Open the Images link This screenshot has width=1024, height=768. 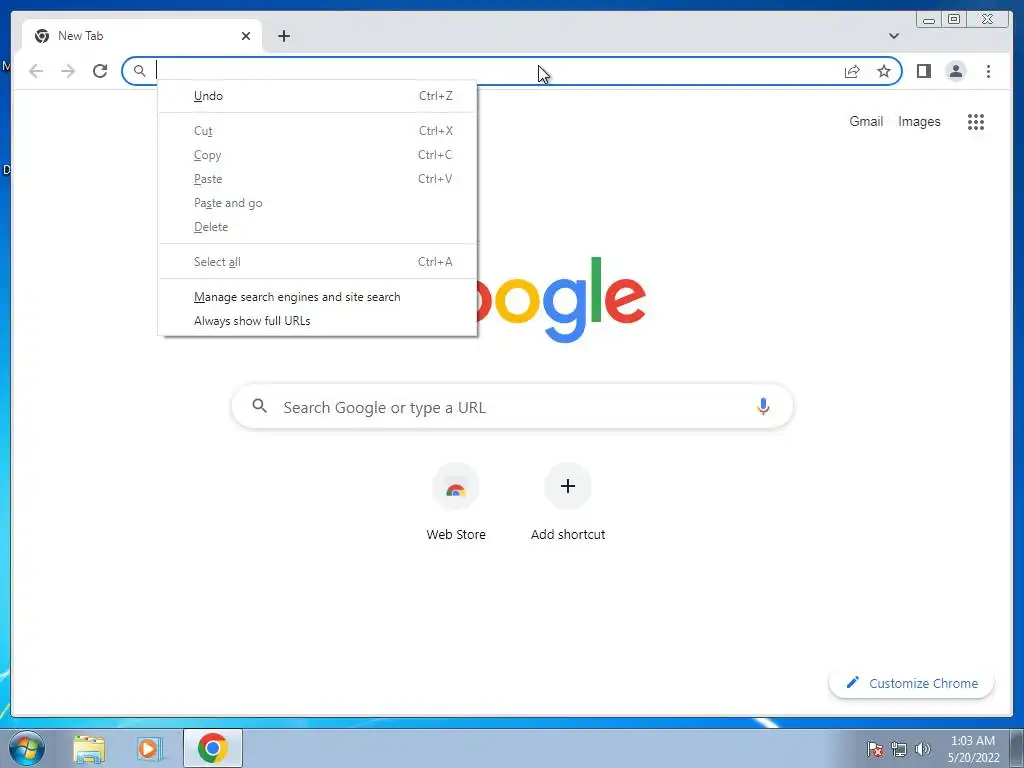click(x=919, y=121)
